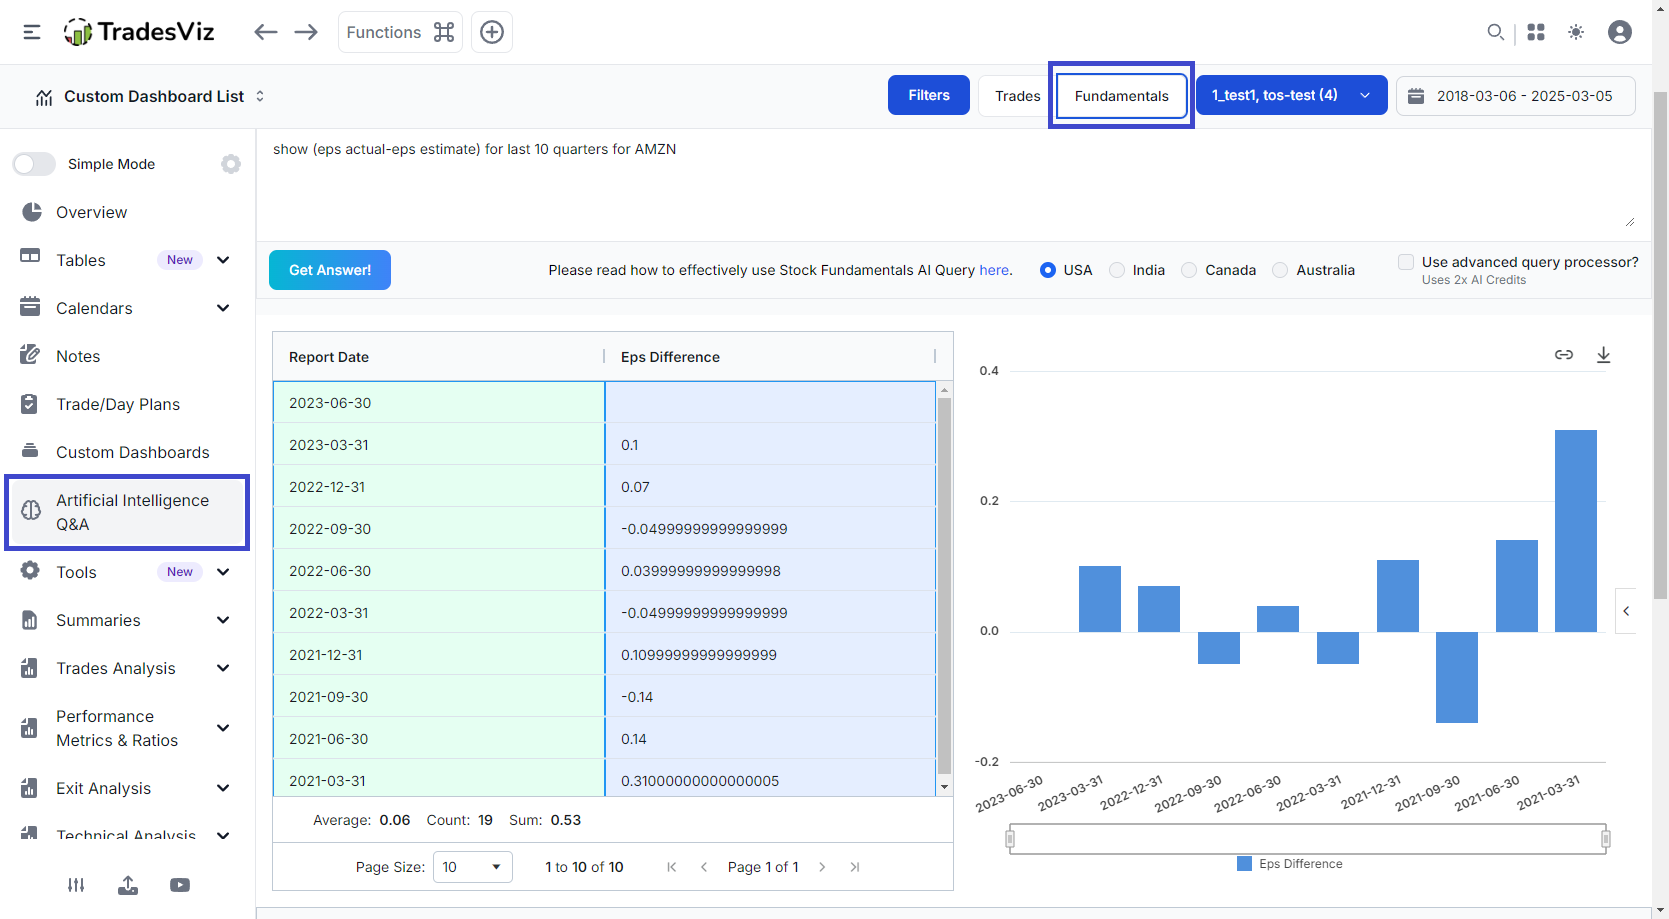Go to next table page

tap(822, 867)
